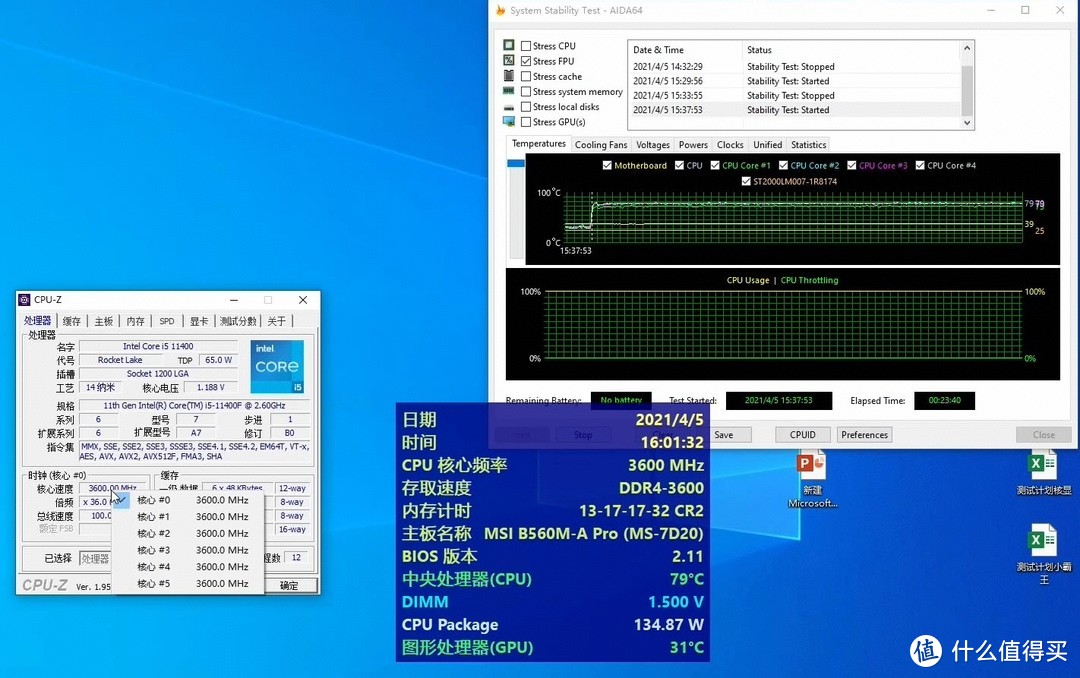
Task: Enable the Stress cache checkbox
Action: pyautogui.click(x=526, y=76)
